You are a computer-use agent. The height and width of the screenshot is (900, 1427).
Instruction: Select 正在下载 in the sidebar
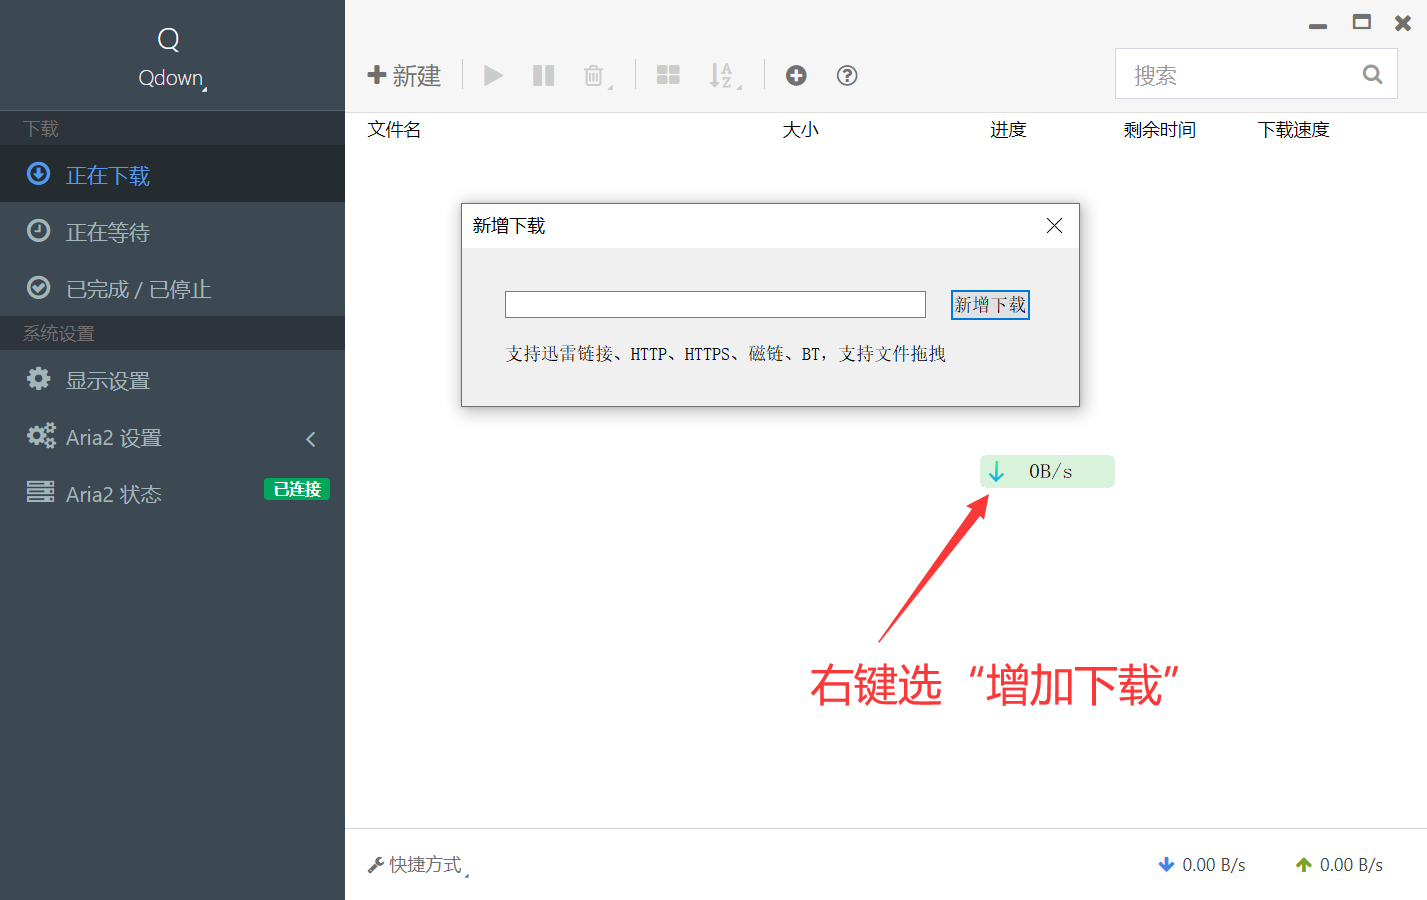point(172,174)
